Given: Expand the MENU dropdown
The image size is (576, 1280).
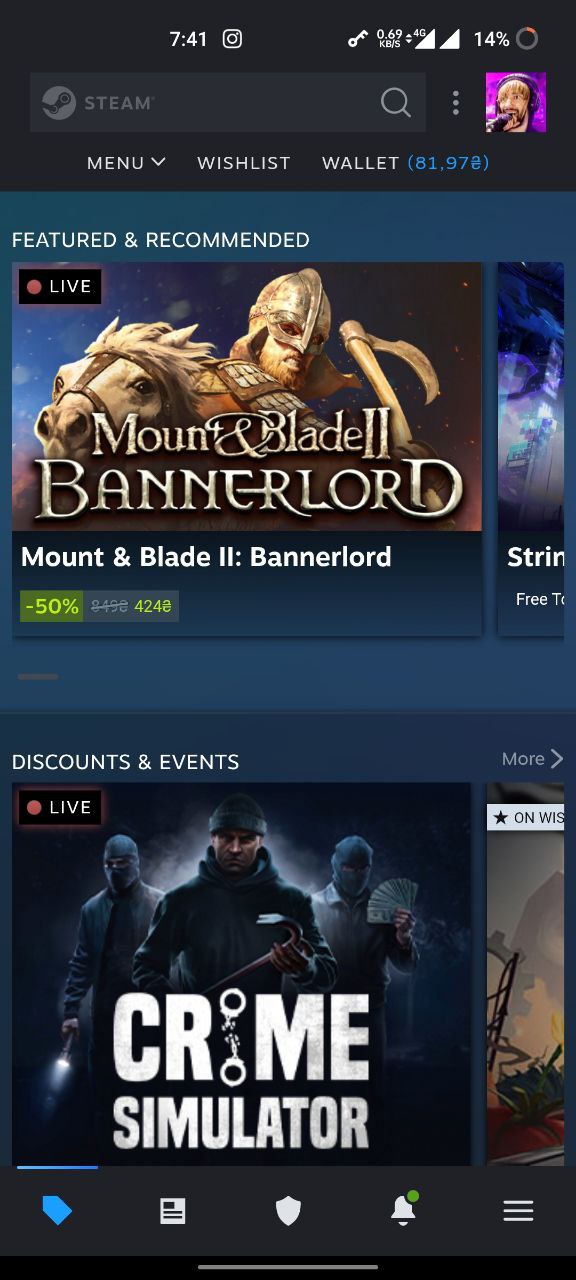Looking at the screenshot, I should pos(126,162).
